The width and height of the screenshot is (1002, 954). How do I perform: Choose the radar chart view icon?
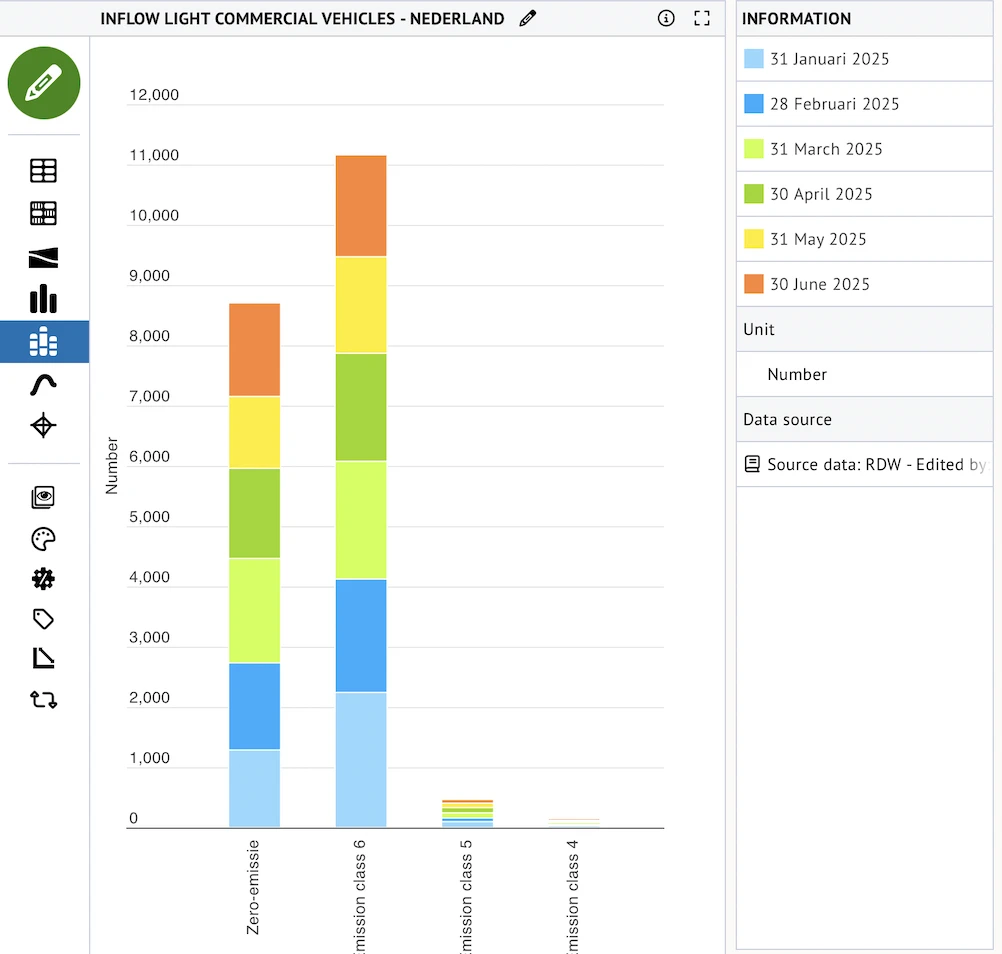click(x=43, y=426)
